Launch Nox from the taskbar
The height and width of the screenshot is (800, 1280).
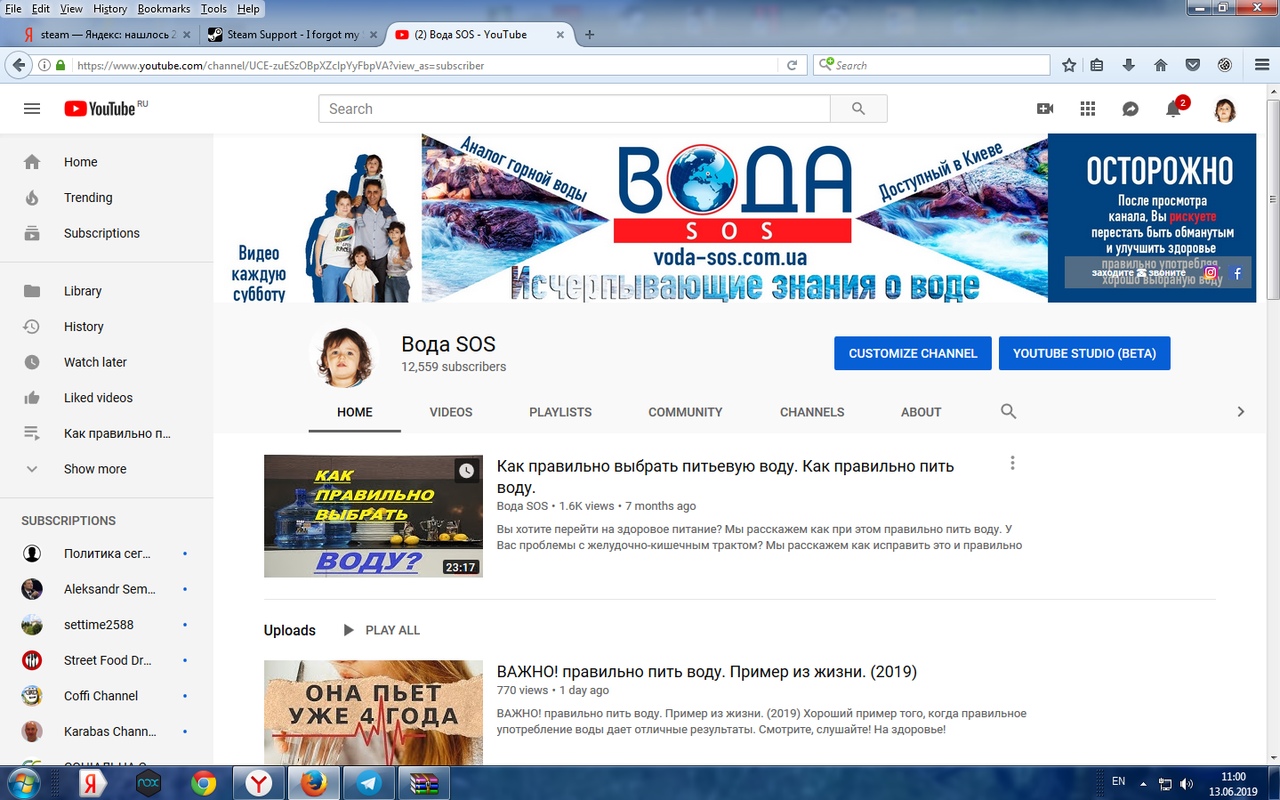[148, 783]
